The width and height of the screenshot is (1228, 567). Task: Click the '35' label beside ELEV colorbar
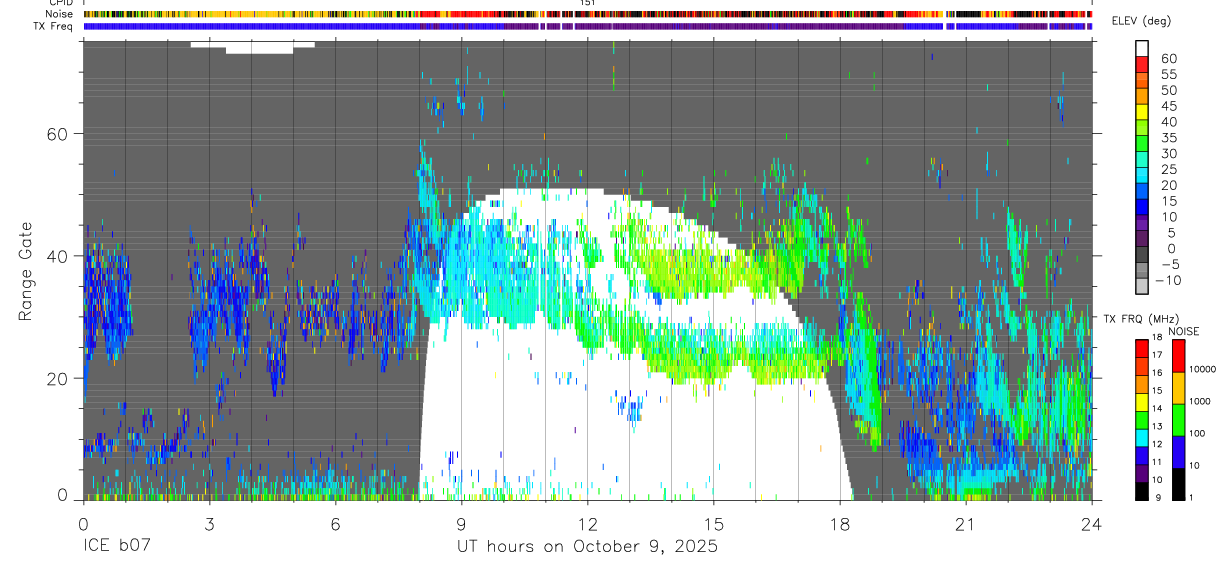point(1167,137)
